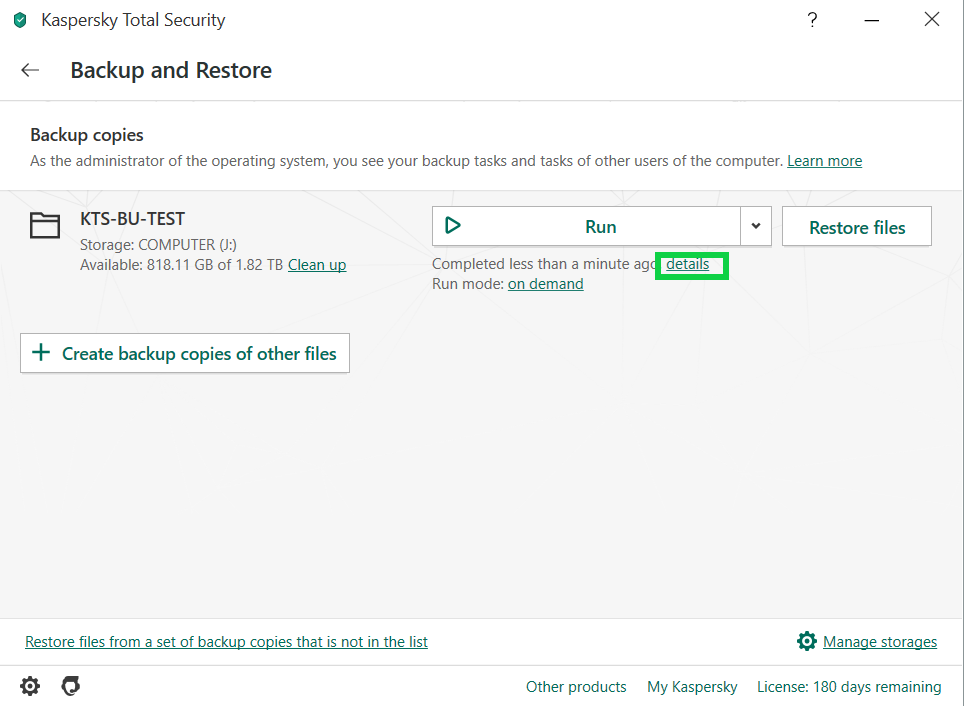
Task: Open Other products in the footer
Action: pos(576,687)
